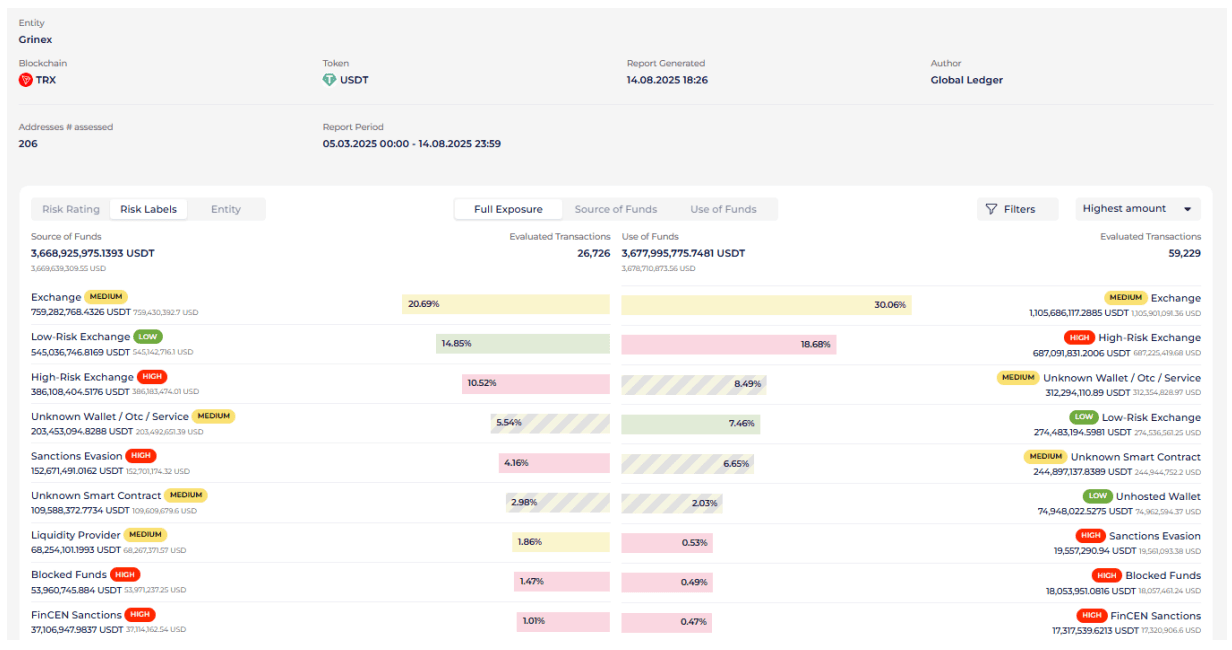Click the 20.69% Exchange source bar
Image resolution: width=1232 pixels, height=650 pixels.
pos(506,304)
